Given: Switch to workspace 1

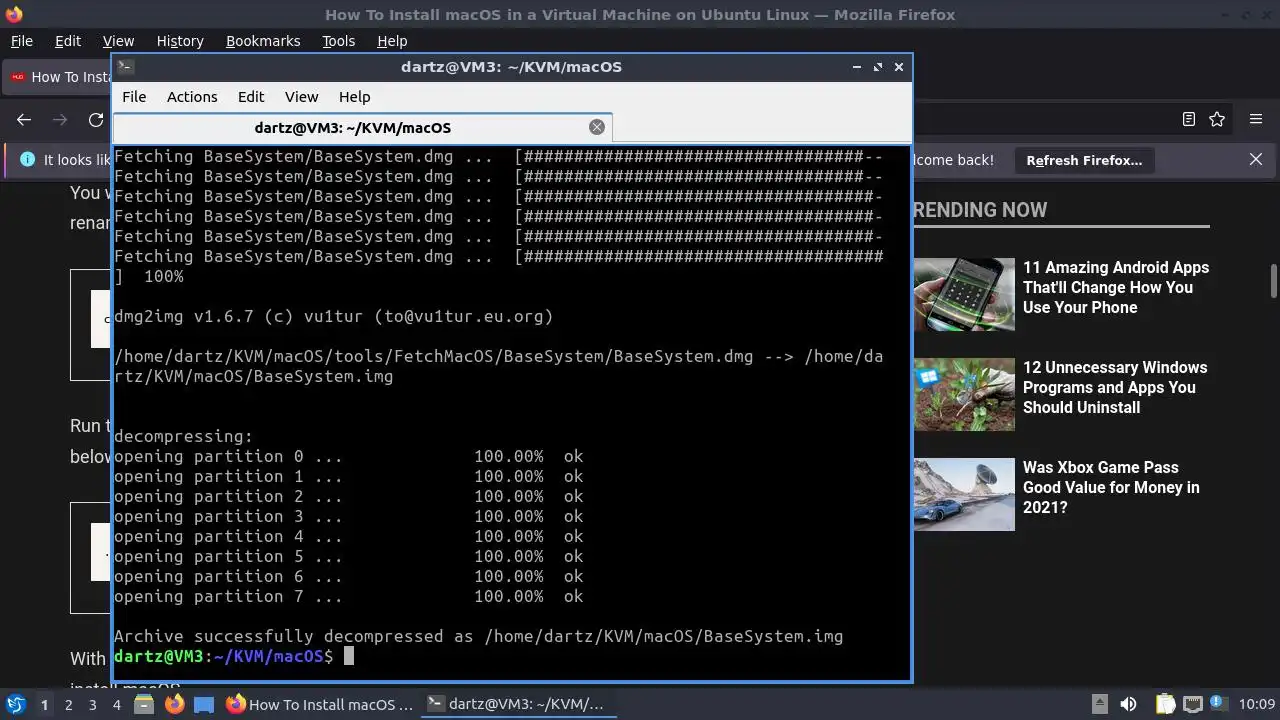Looking at the screenshot, I should click(44, 705).
